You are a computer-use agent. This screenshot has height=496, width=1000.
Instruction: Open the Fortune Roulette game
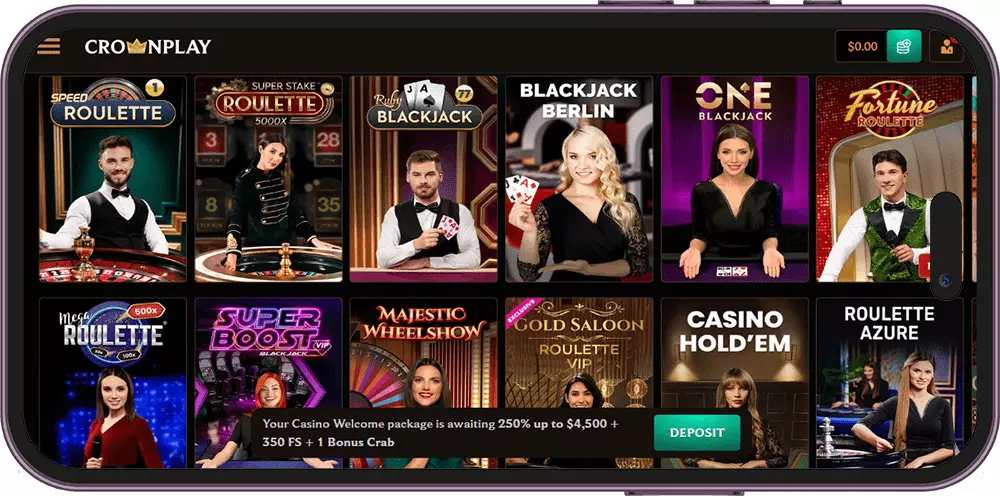[x=890, y=179]
